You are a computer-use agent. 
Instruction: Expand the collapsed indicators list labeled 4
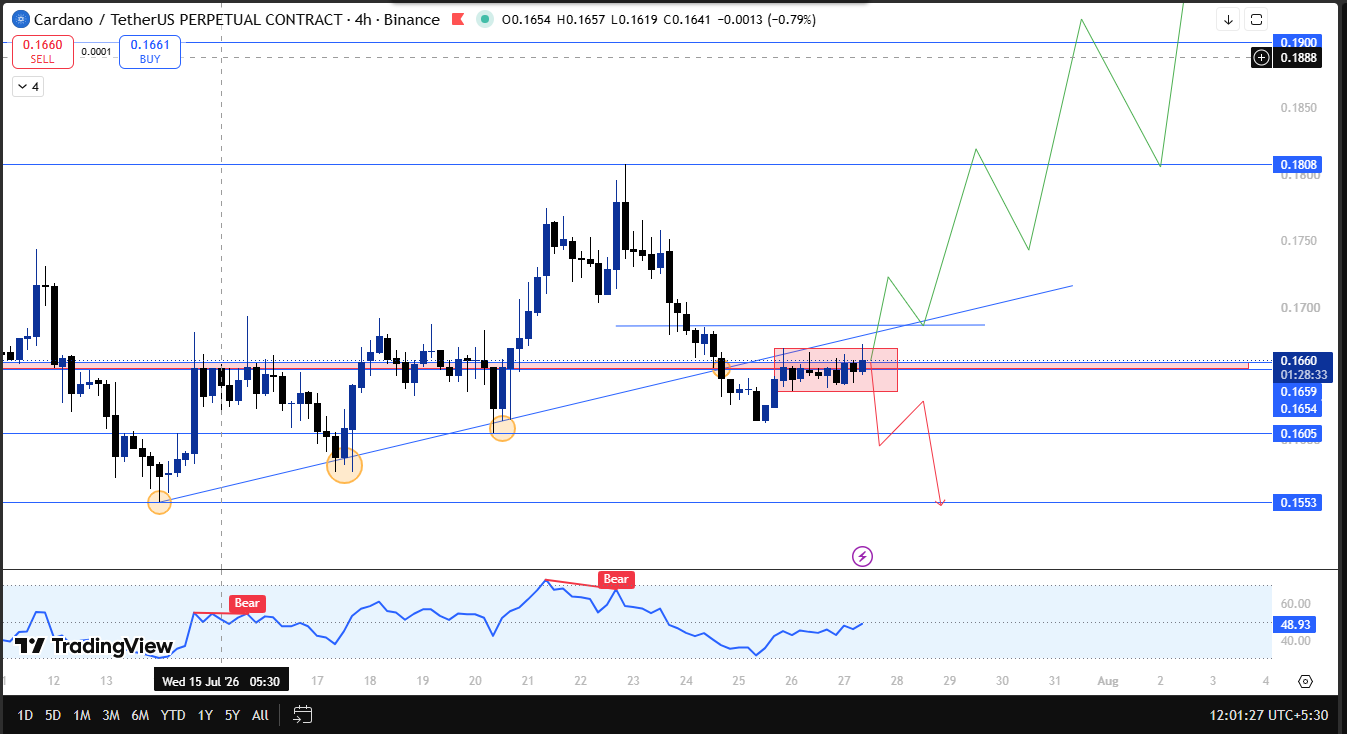pyautogui.click(x=27, y=87)
